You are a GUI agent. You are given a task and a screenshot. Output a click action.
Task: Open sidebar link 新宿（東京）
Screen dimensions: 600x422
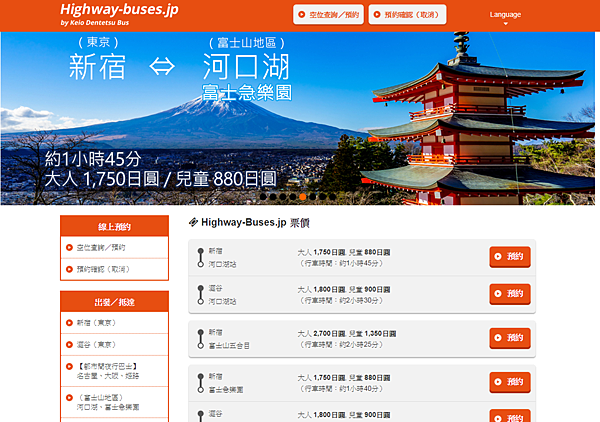114,323
